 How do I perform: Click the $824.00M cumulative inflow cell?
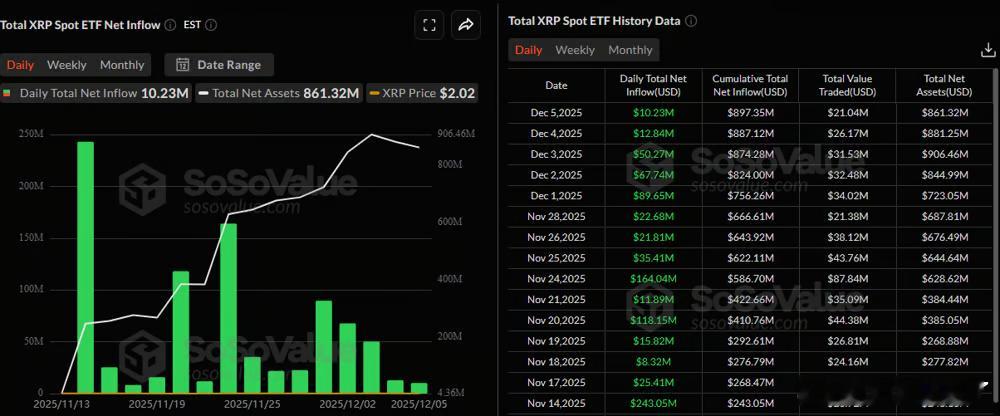(750, 175)
